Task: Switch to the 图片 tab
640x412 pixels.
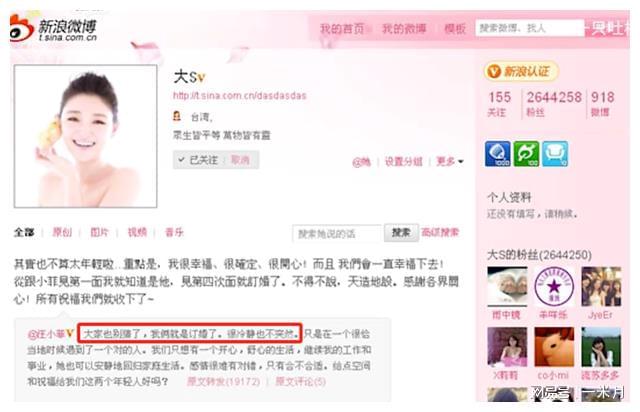Action: 99,232
